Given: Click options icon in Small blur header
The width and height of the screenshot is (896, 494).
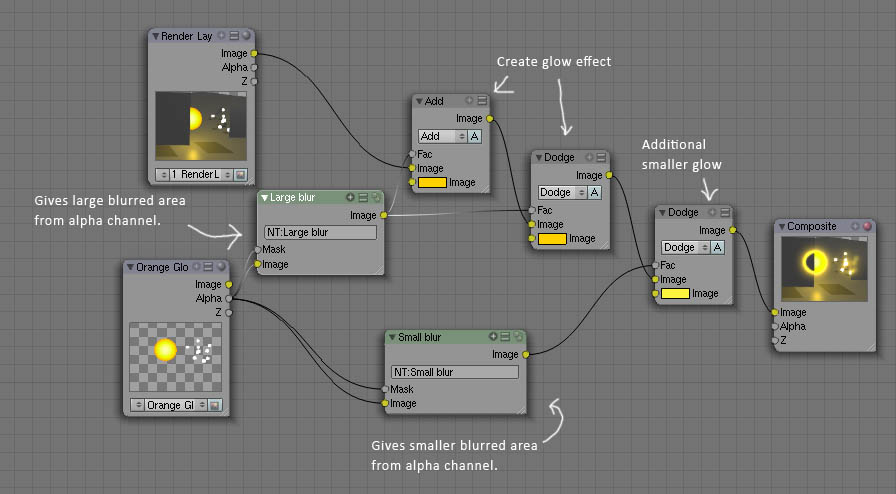Looking at the screenshot, I should (x=505, y=337).
